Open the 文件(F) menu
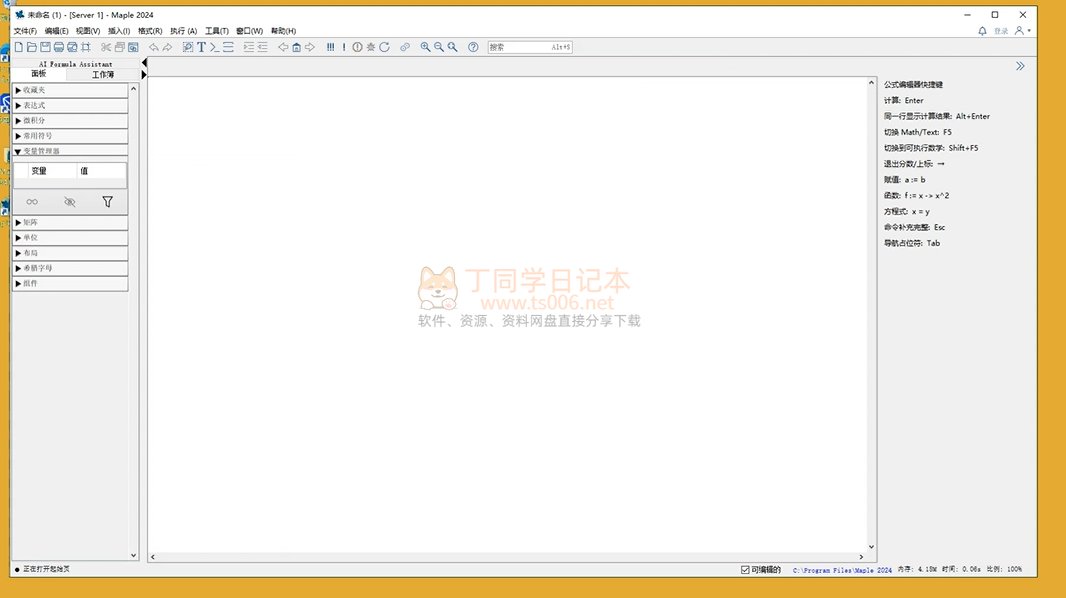 25,31
